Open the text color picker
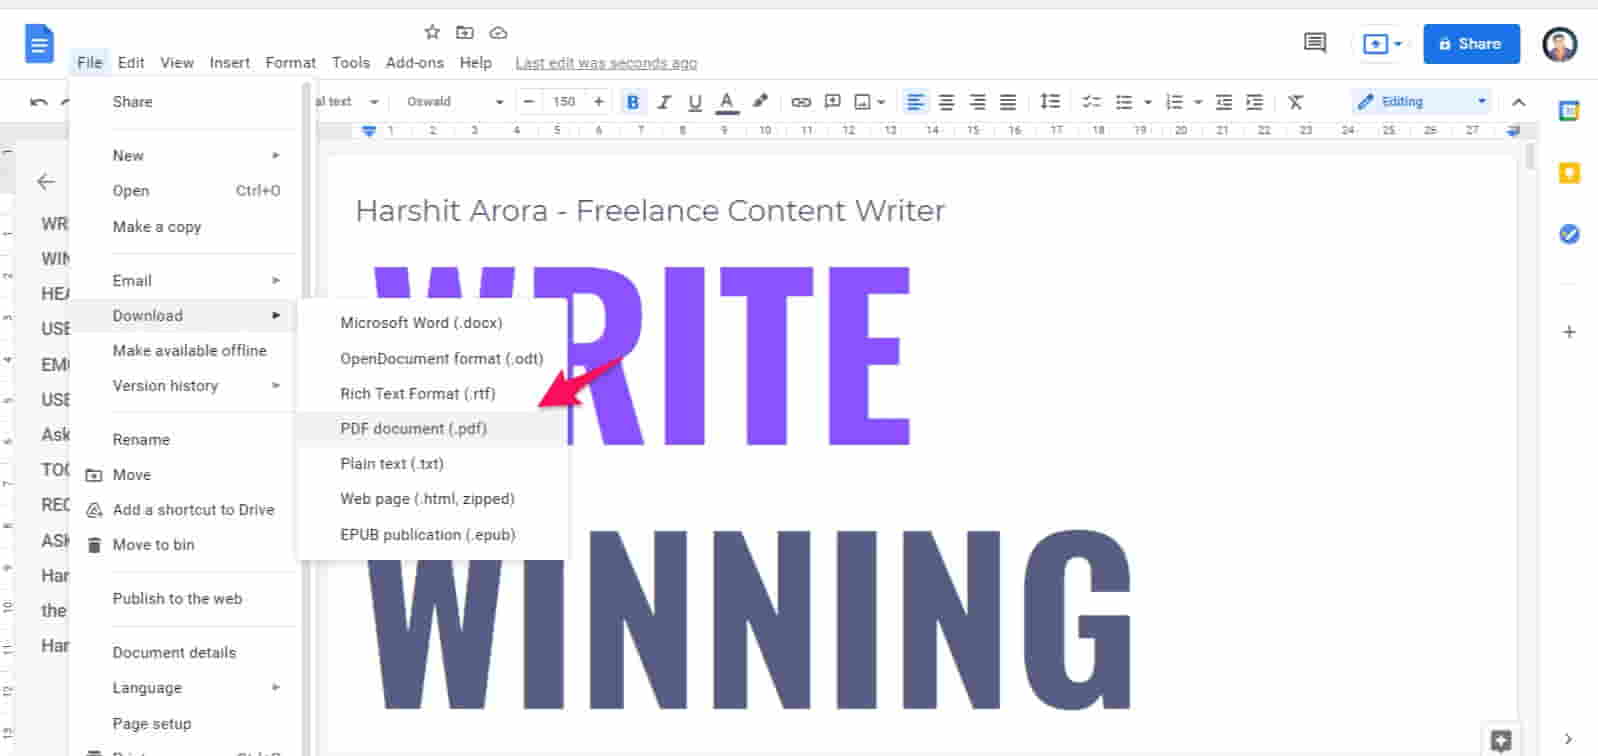The image size is (1598, 756). coord(727,102)
